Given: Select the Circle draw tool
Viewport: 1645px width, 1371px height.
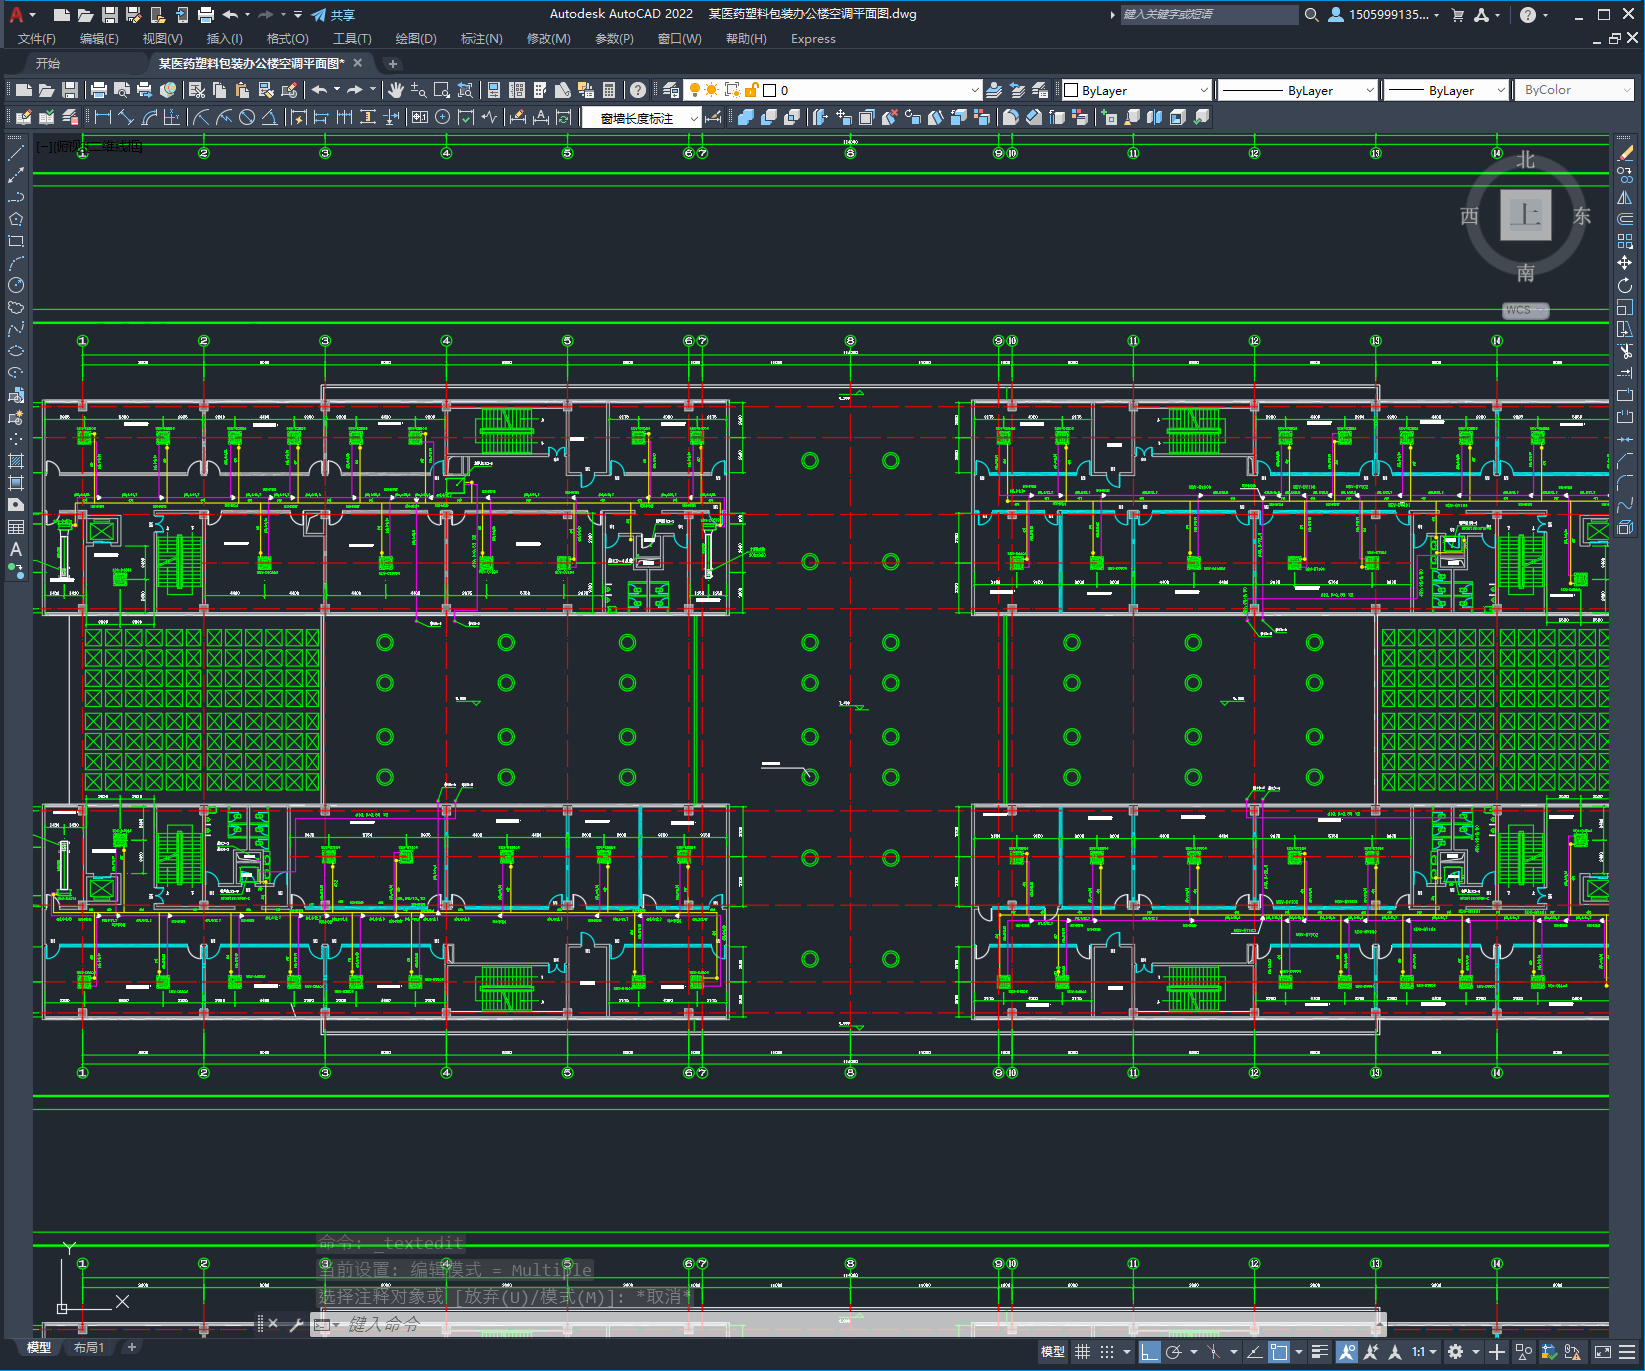Looking at the screenshot, I should click(x=16, y=285).
